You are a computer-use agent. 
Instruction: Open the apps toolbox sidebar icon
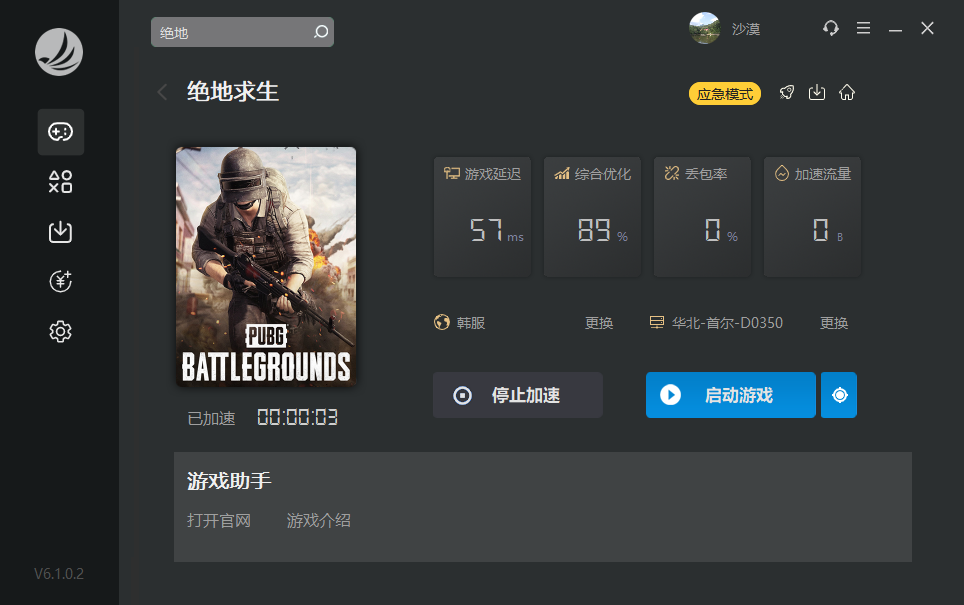pyautogui.click(x=60, y=182)
